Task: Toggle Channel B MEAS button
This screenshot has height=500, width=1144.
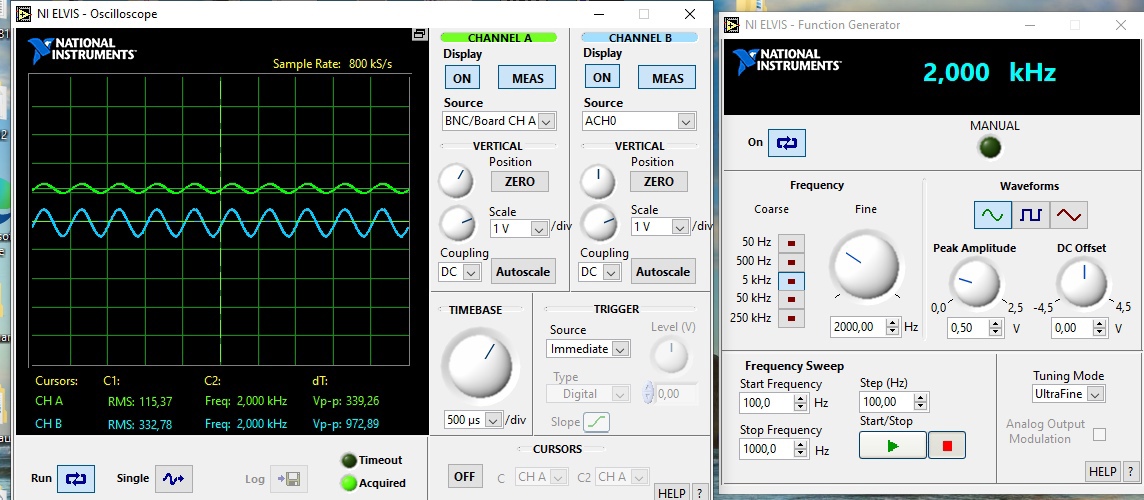Action: point(667,77)
